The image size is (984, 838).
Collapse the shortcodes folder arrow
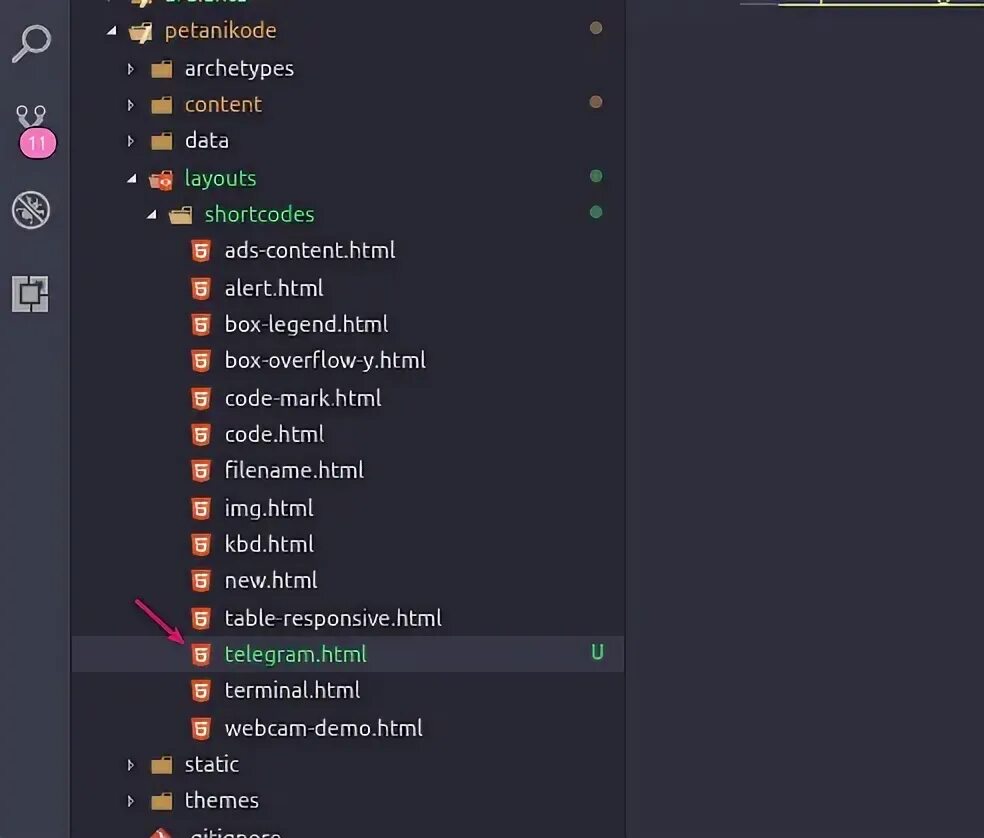point(152,215)
